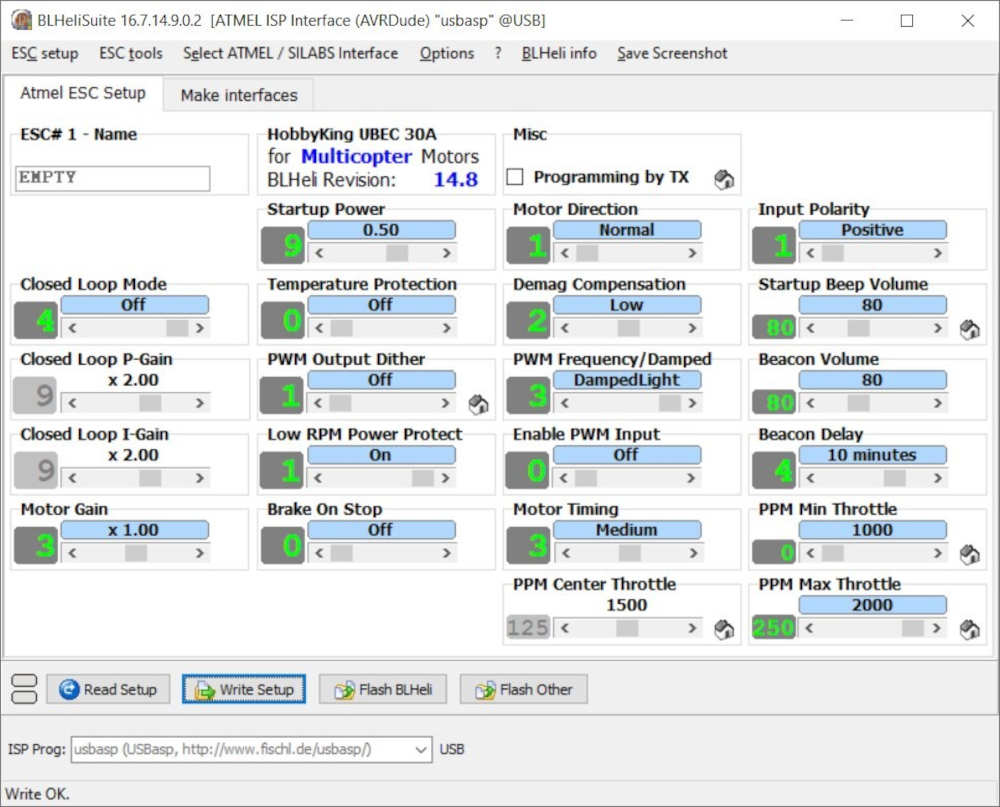Click the PWM Output Dither reset icon
This screenshot has height=807, width=1000.
point(478,404)
